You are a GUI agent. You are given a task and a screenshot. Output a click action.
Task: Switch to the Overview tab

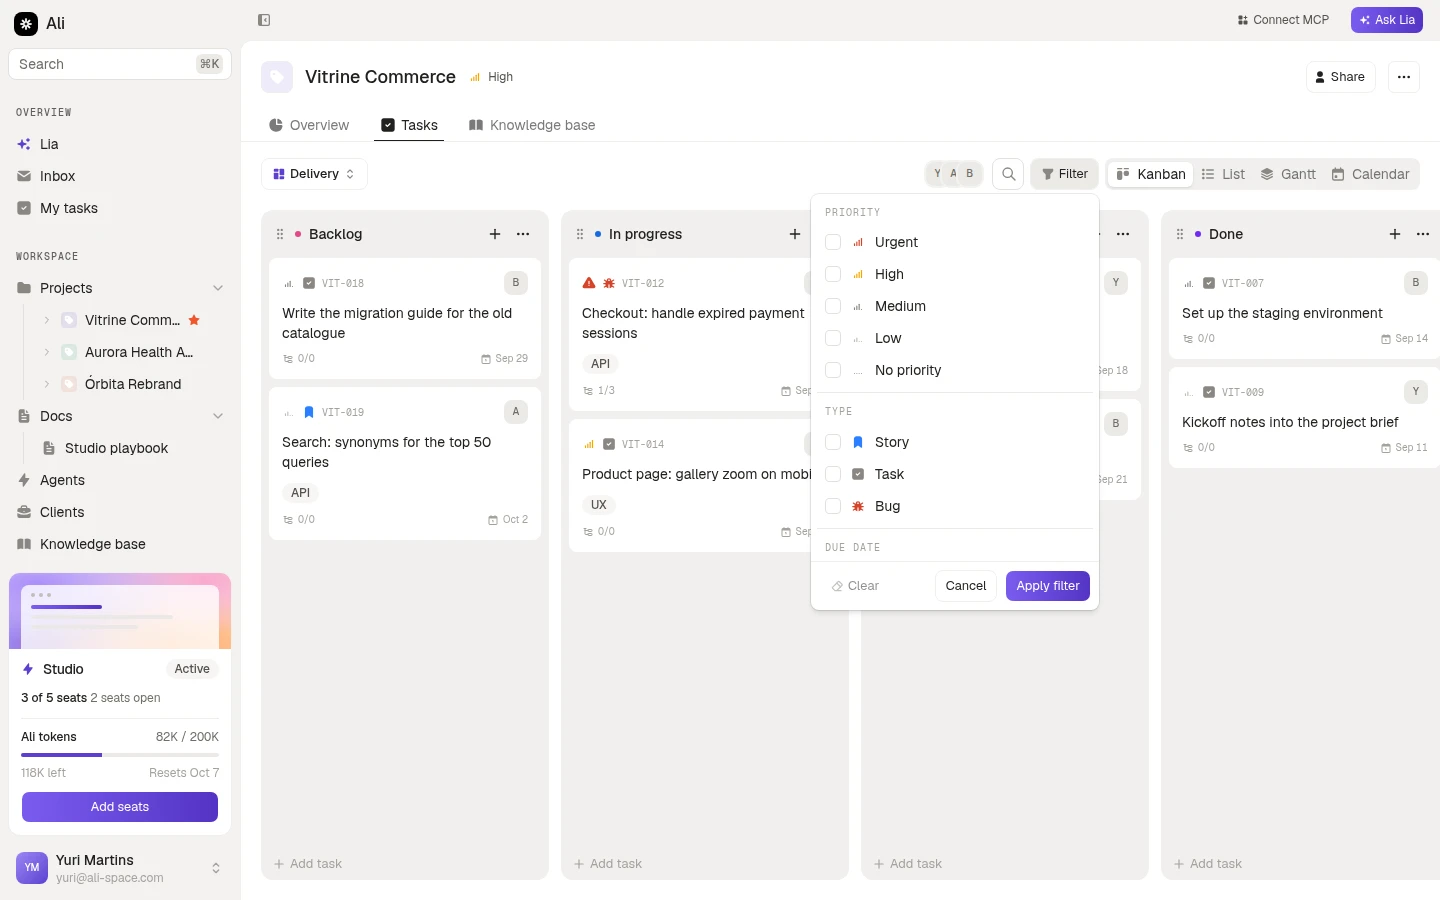309,125
